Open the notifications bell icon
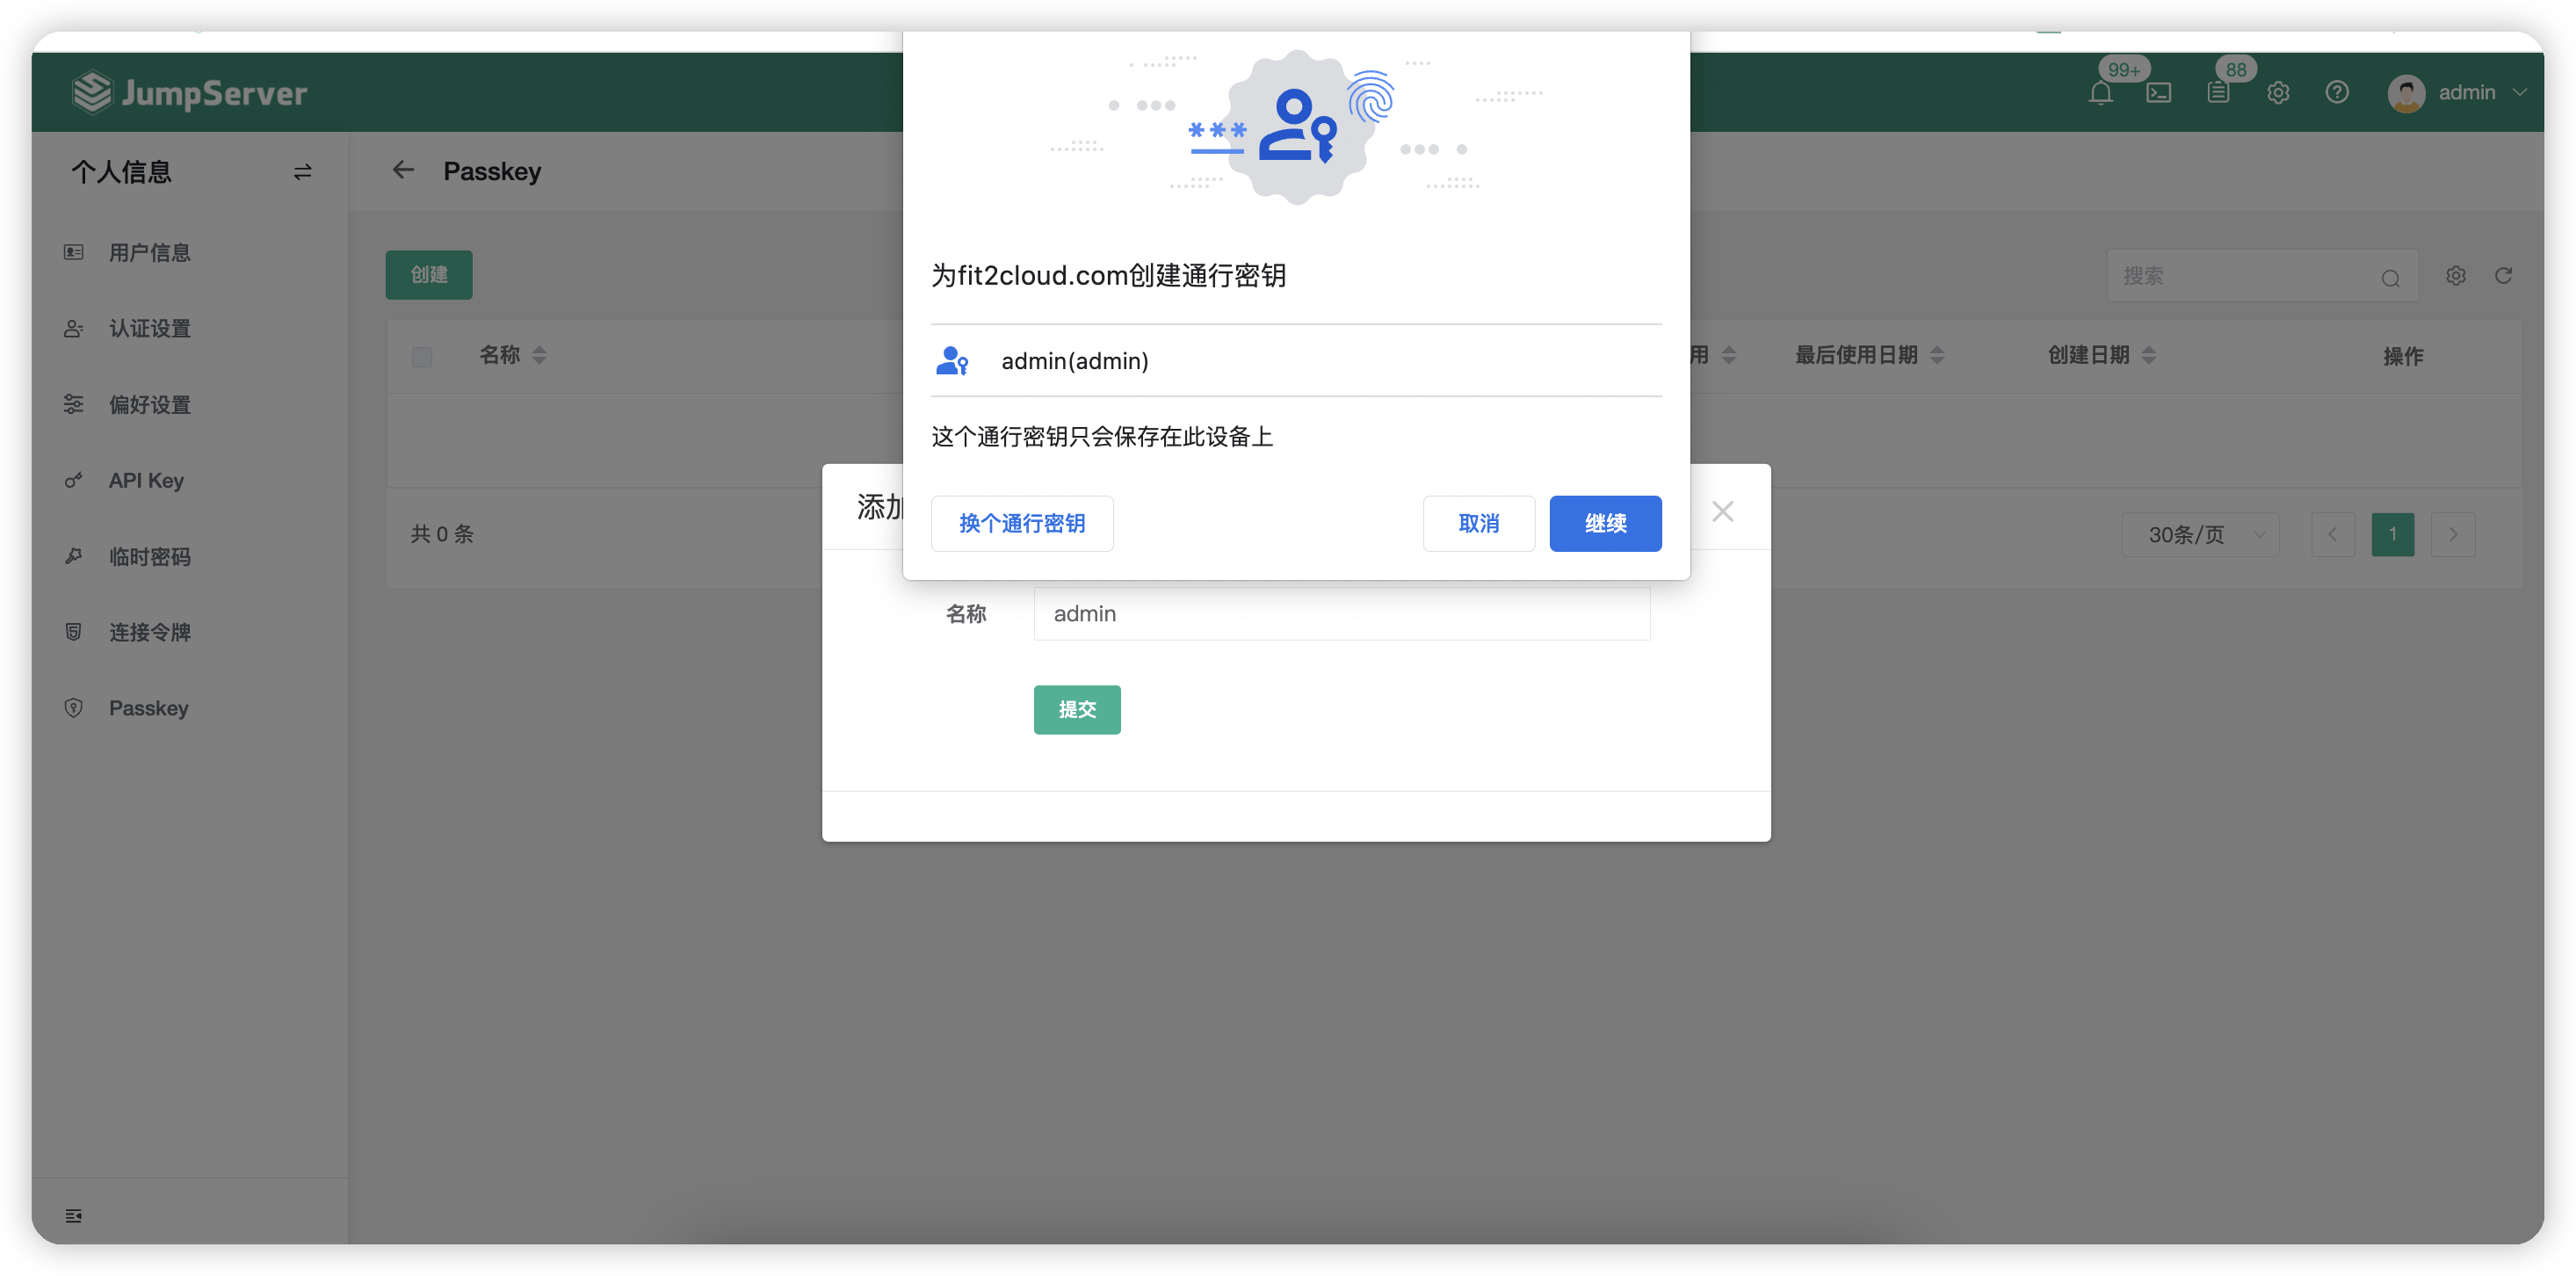 pos(2100,93)
